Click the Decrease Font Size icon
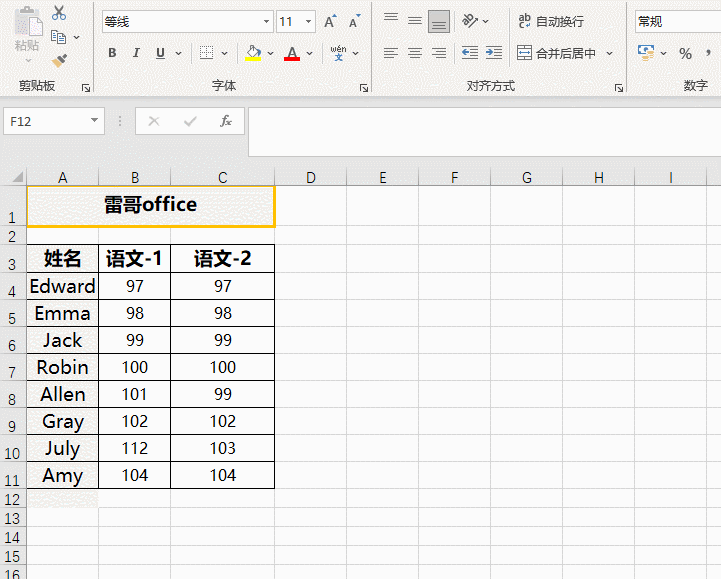Screen dimensions: 721x579 point(355,22)
